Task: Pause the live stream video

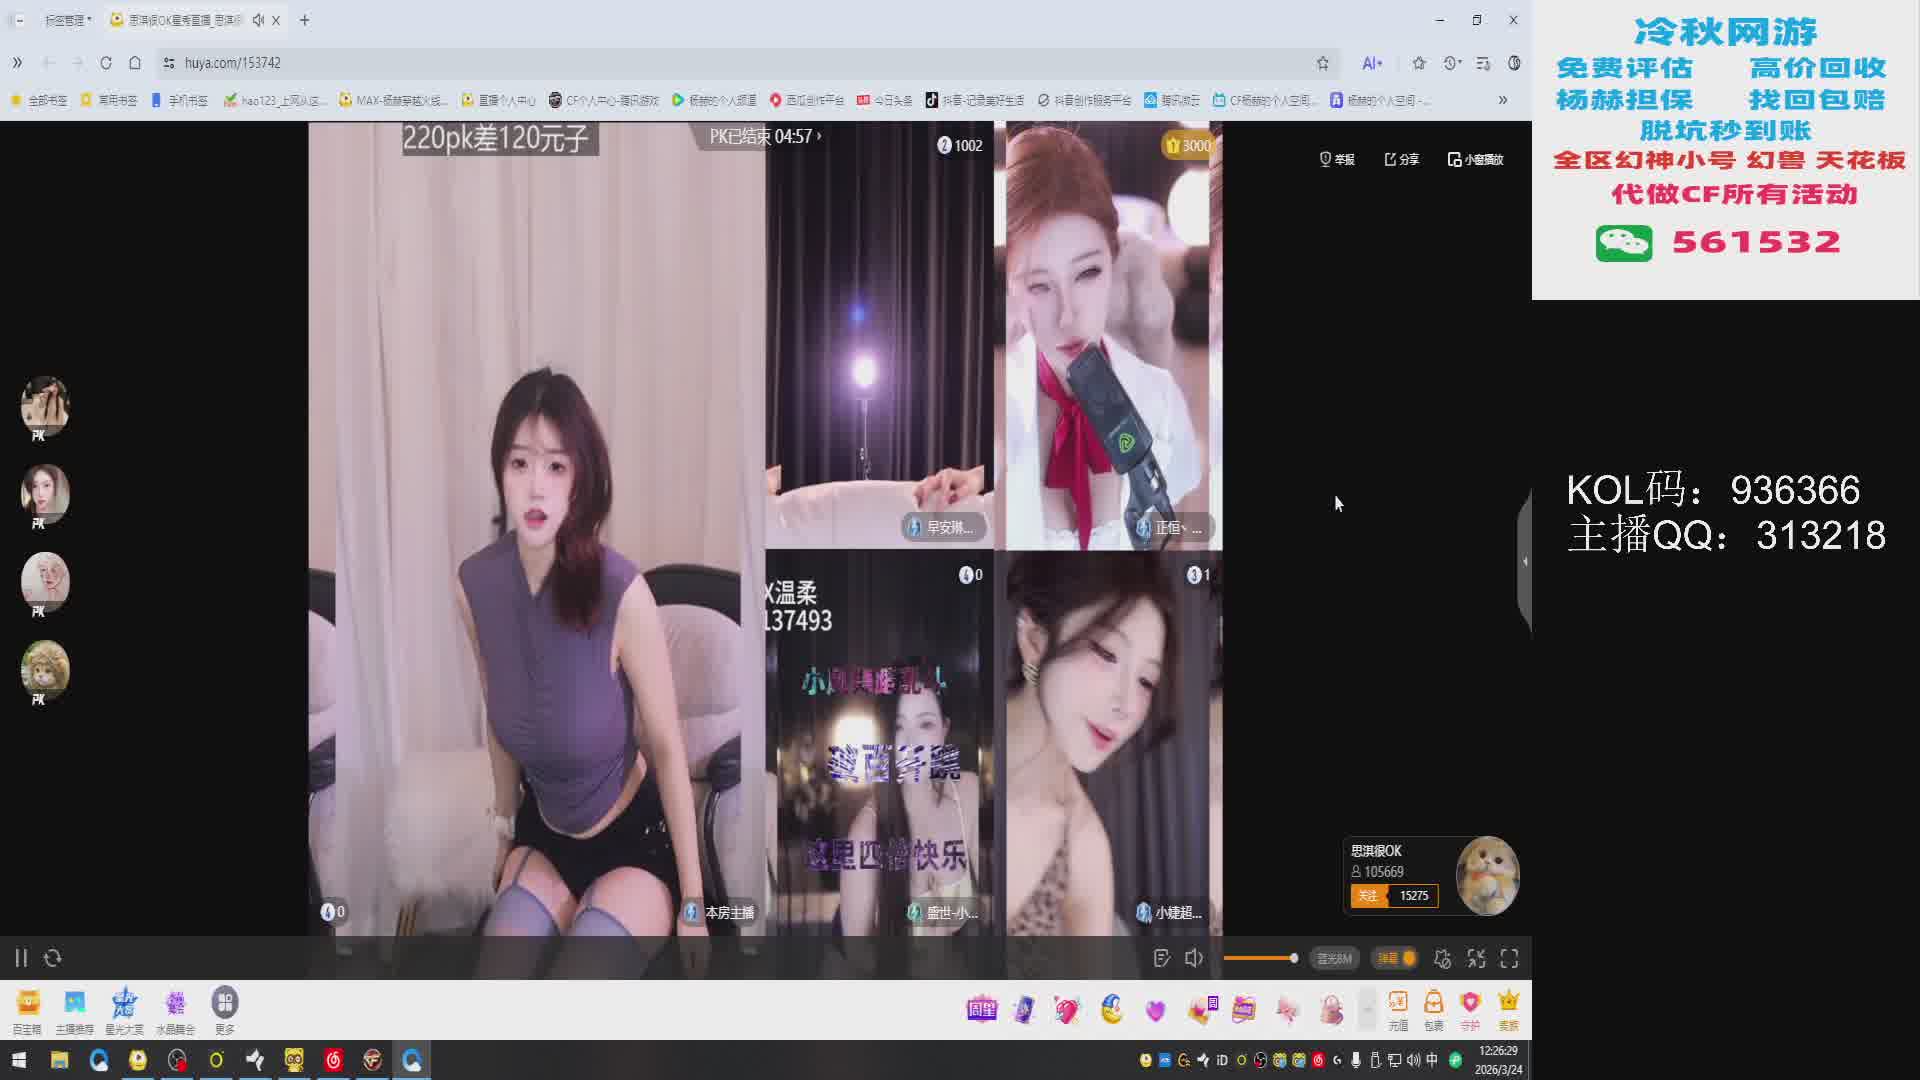Action: [x=21, y=958]
